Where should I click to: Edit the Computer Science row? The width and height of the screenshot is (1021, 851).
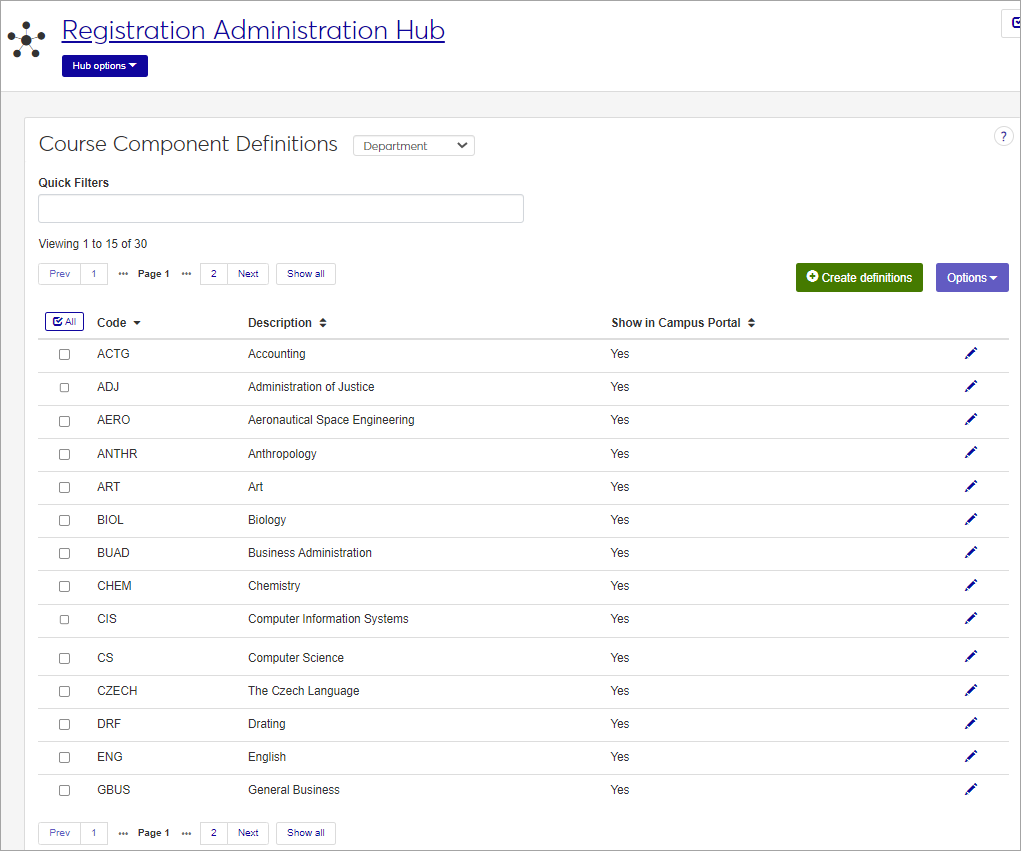coord(970,657)
